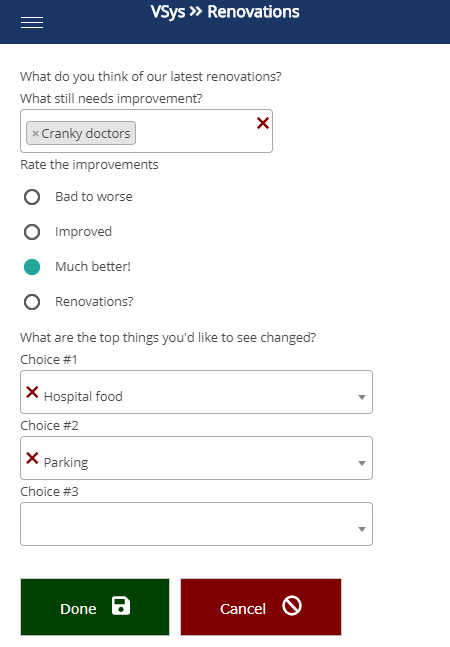Screen dimensions: 450x647
Task: Expand the Choice #2 dropdown arrow
Action: 362,463
